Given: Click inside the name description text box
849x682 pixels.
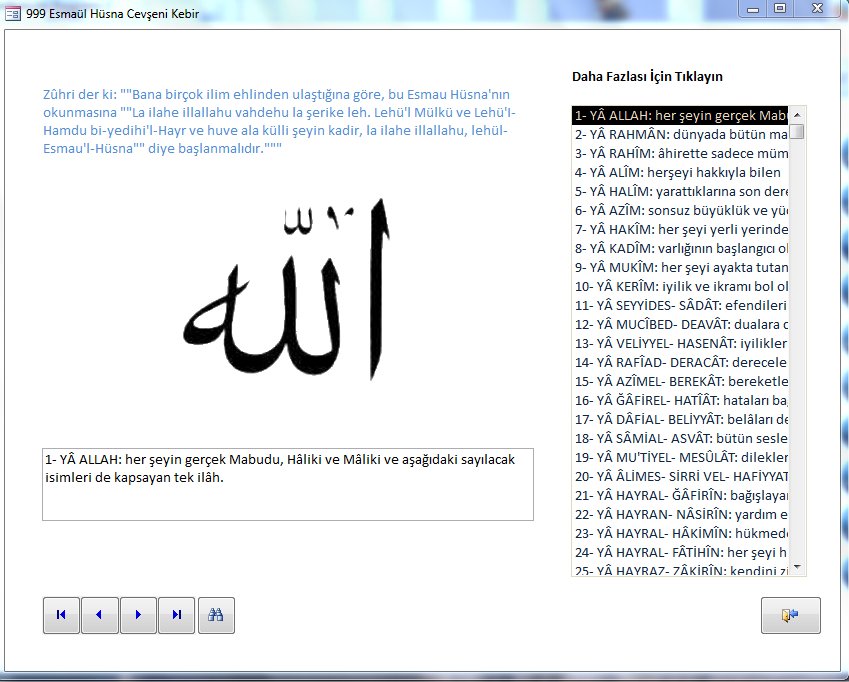Looking at the screenshot, I should [x=287, y=484].
